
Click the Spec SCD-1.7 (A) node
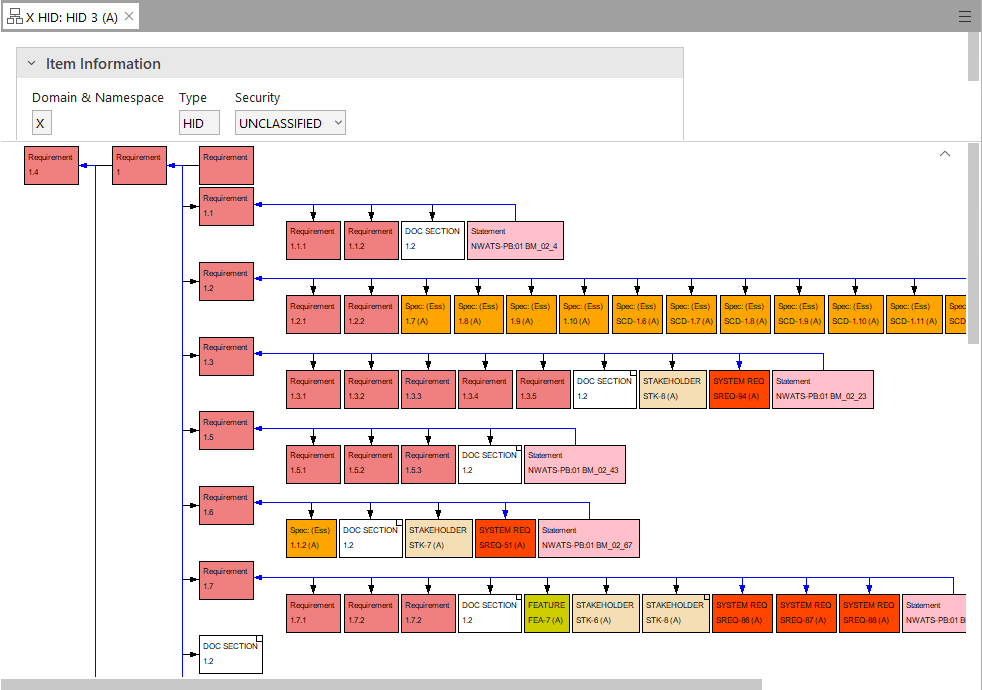point(691,314)
